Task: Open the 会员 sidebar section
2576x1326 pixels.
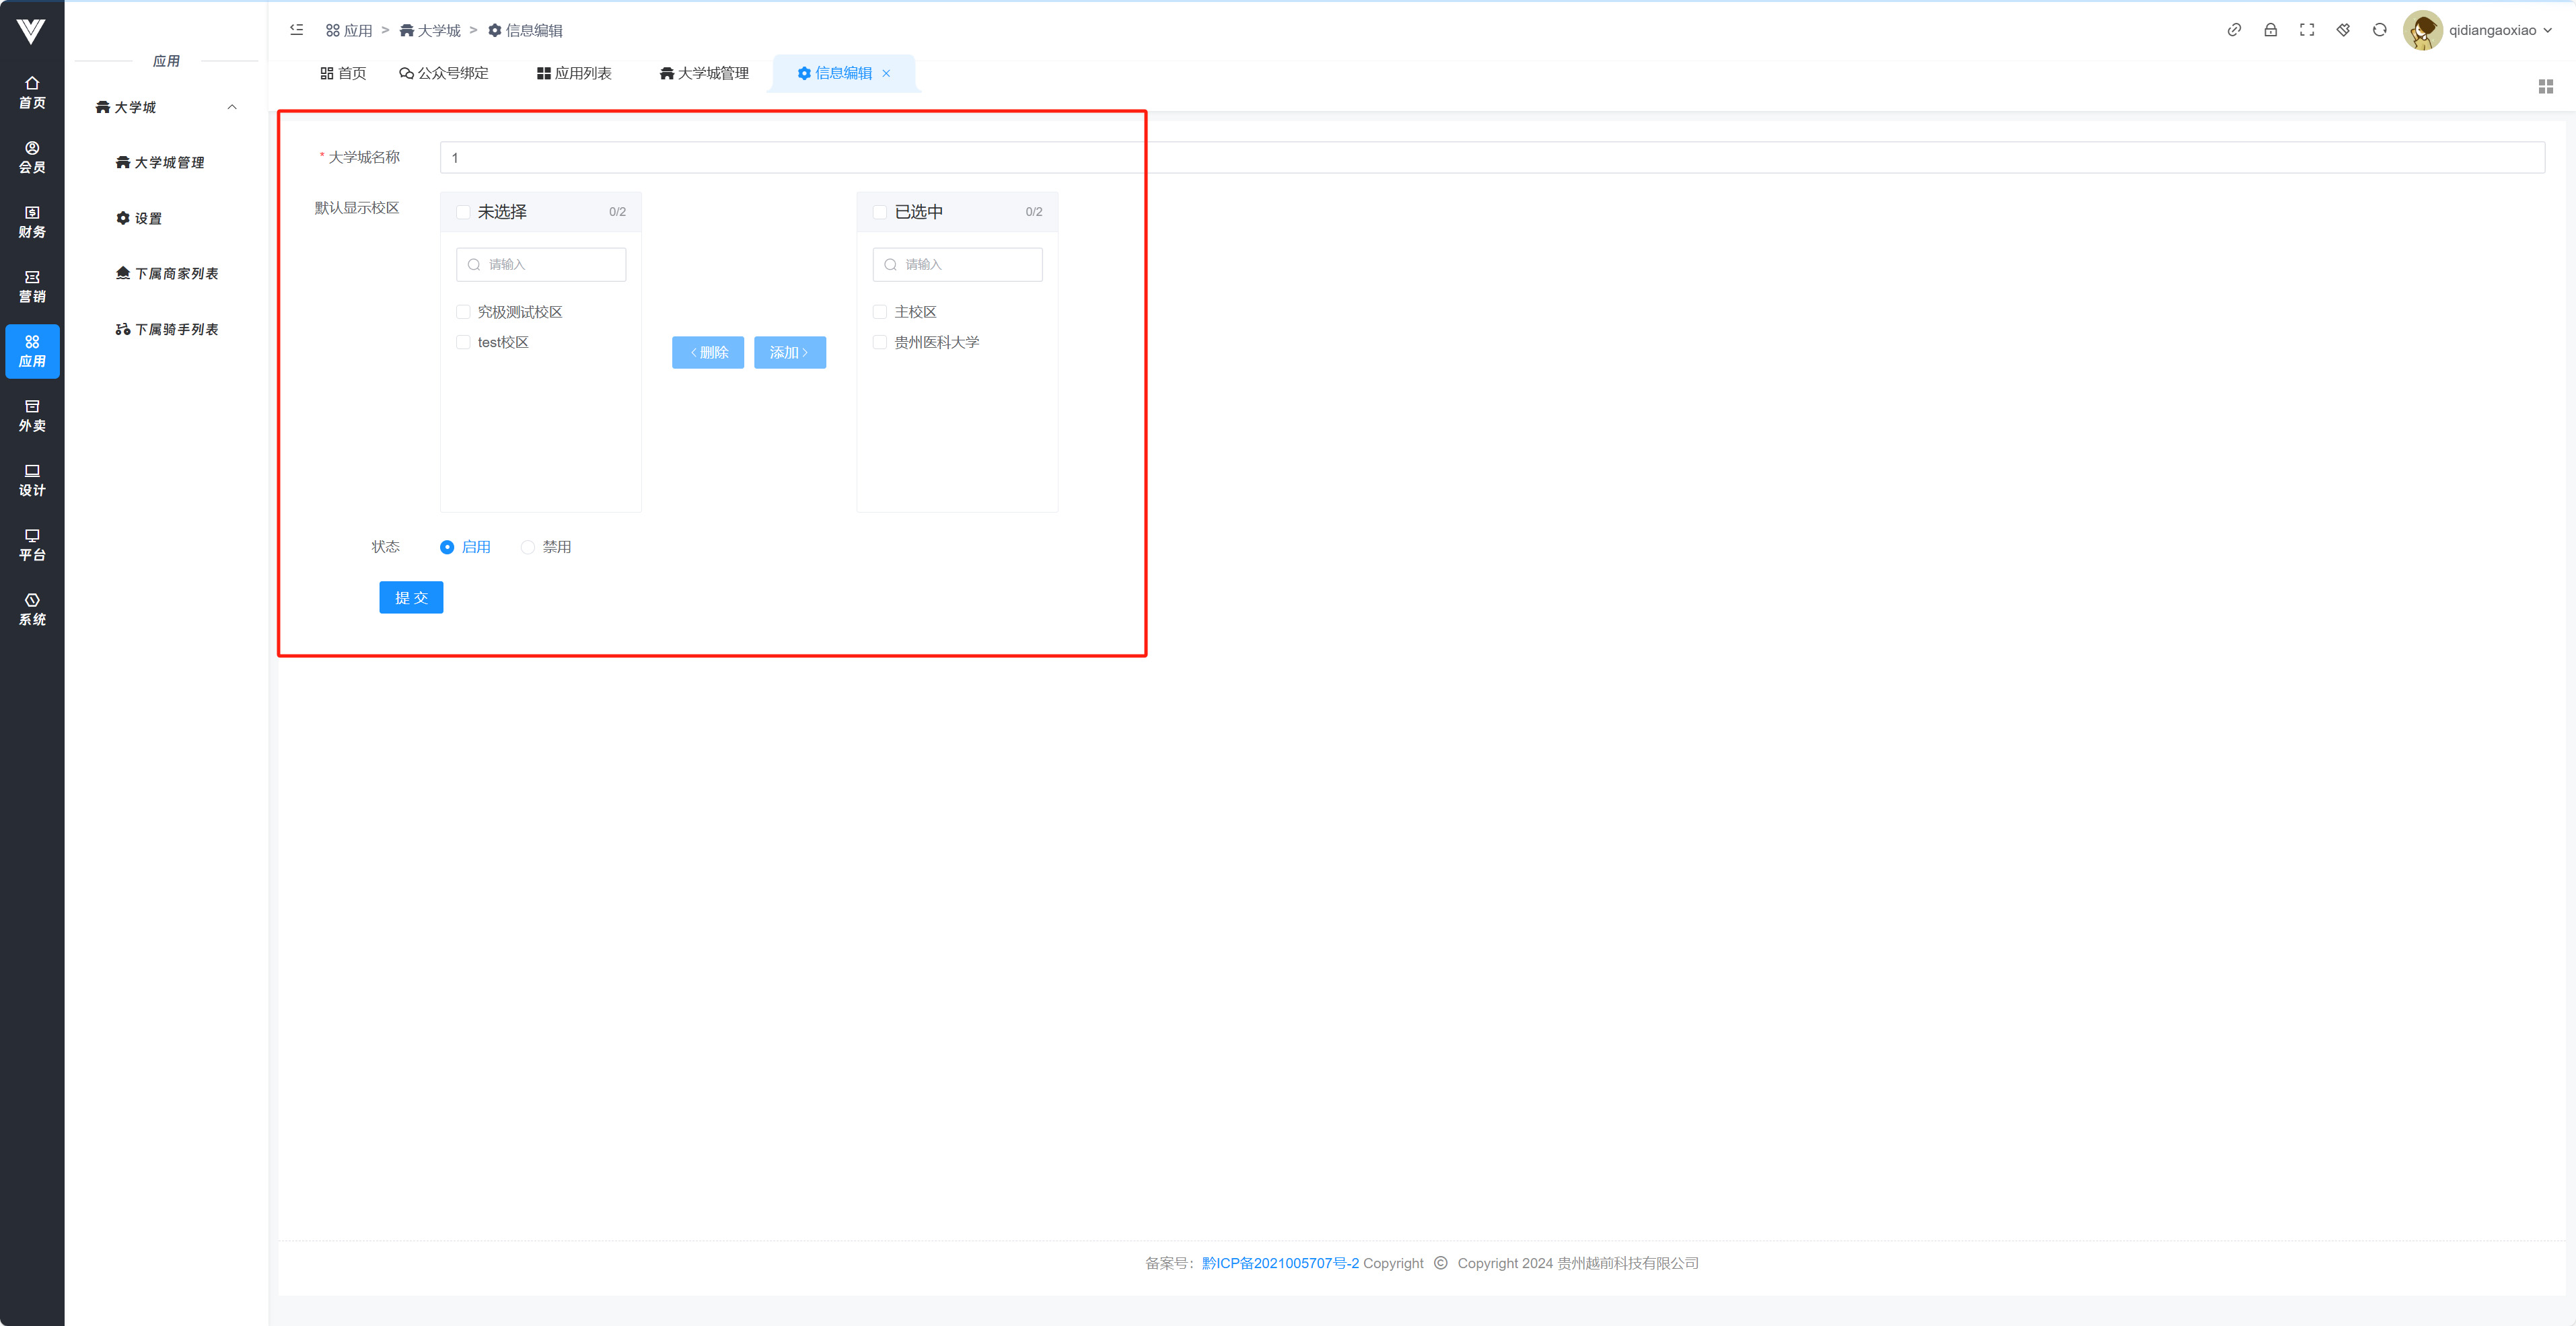Action: click(x=32, y=157)
